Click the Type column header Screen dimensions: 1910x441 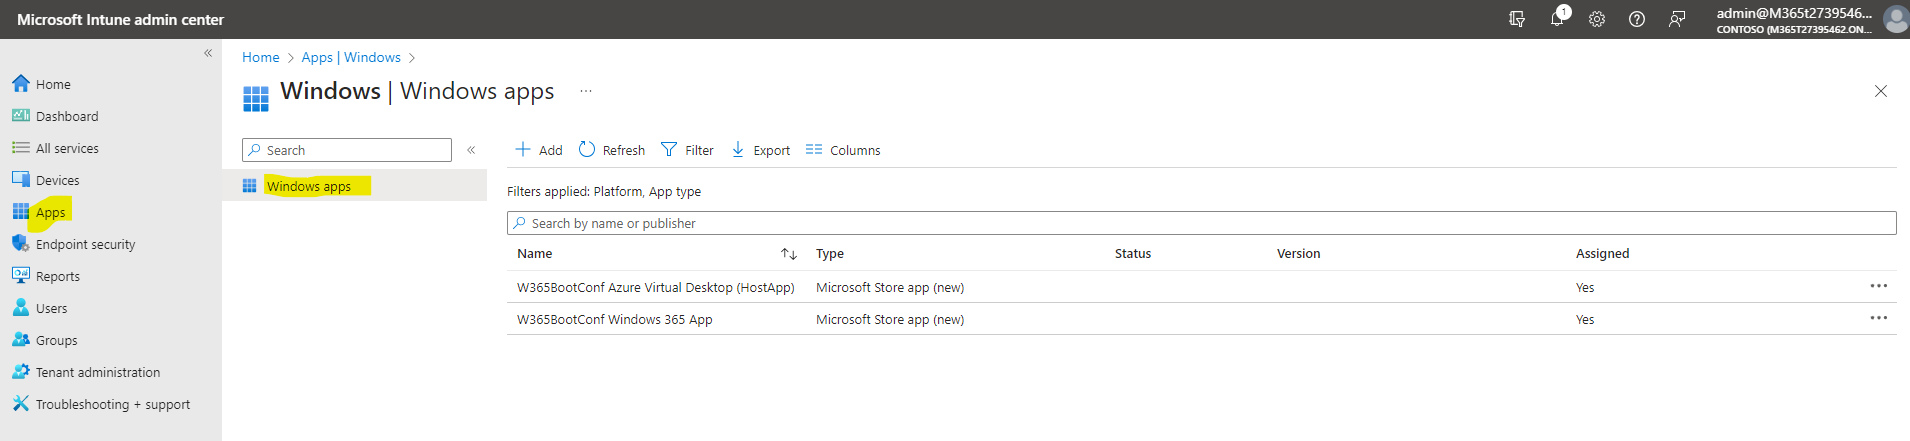(830, 254)
